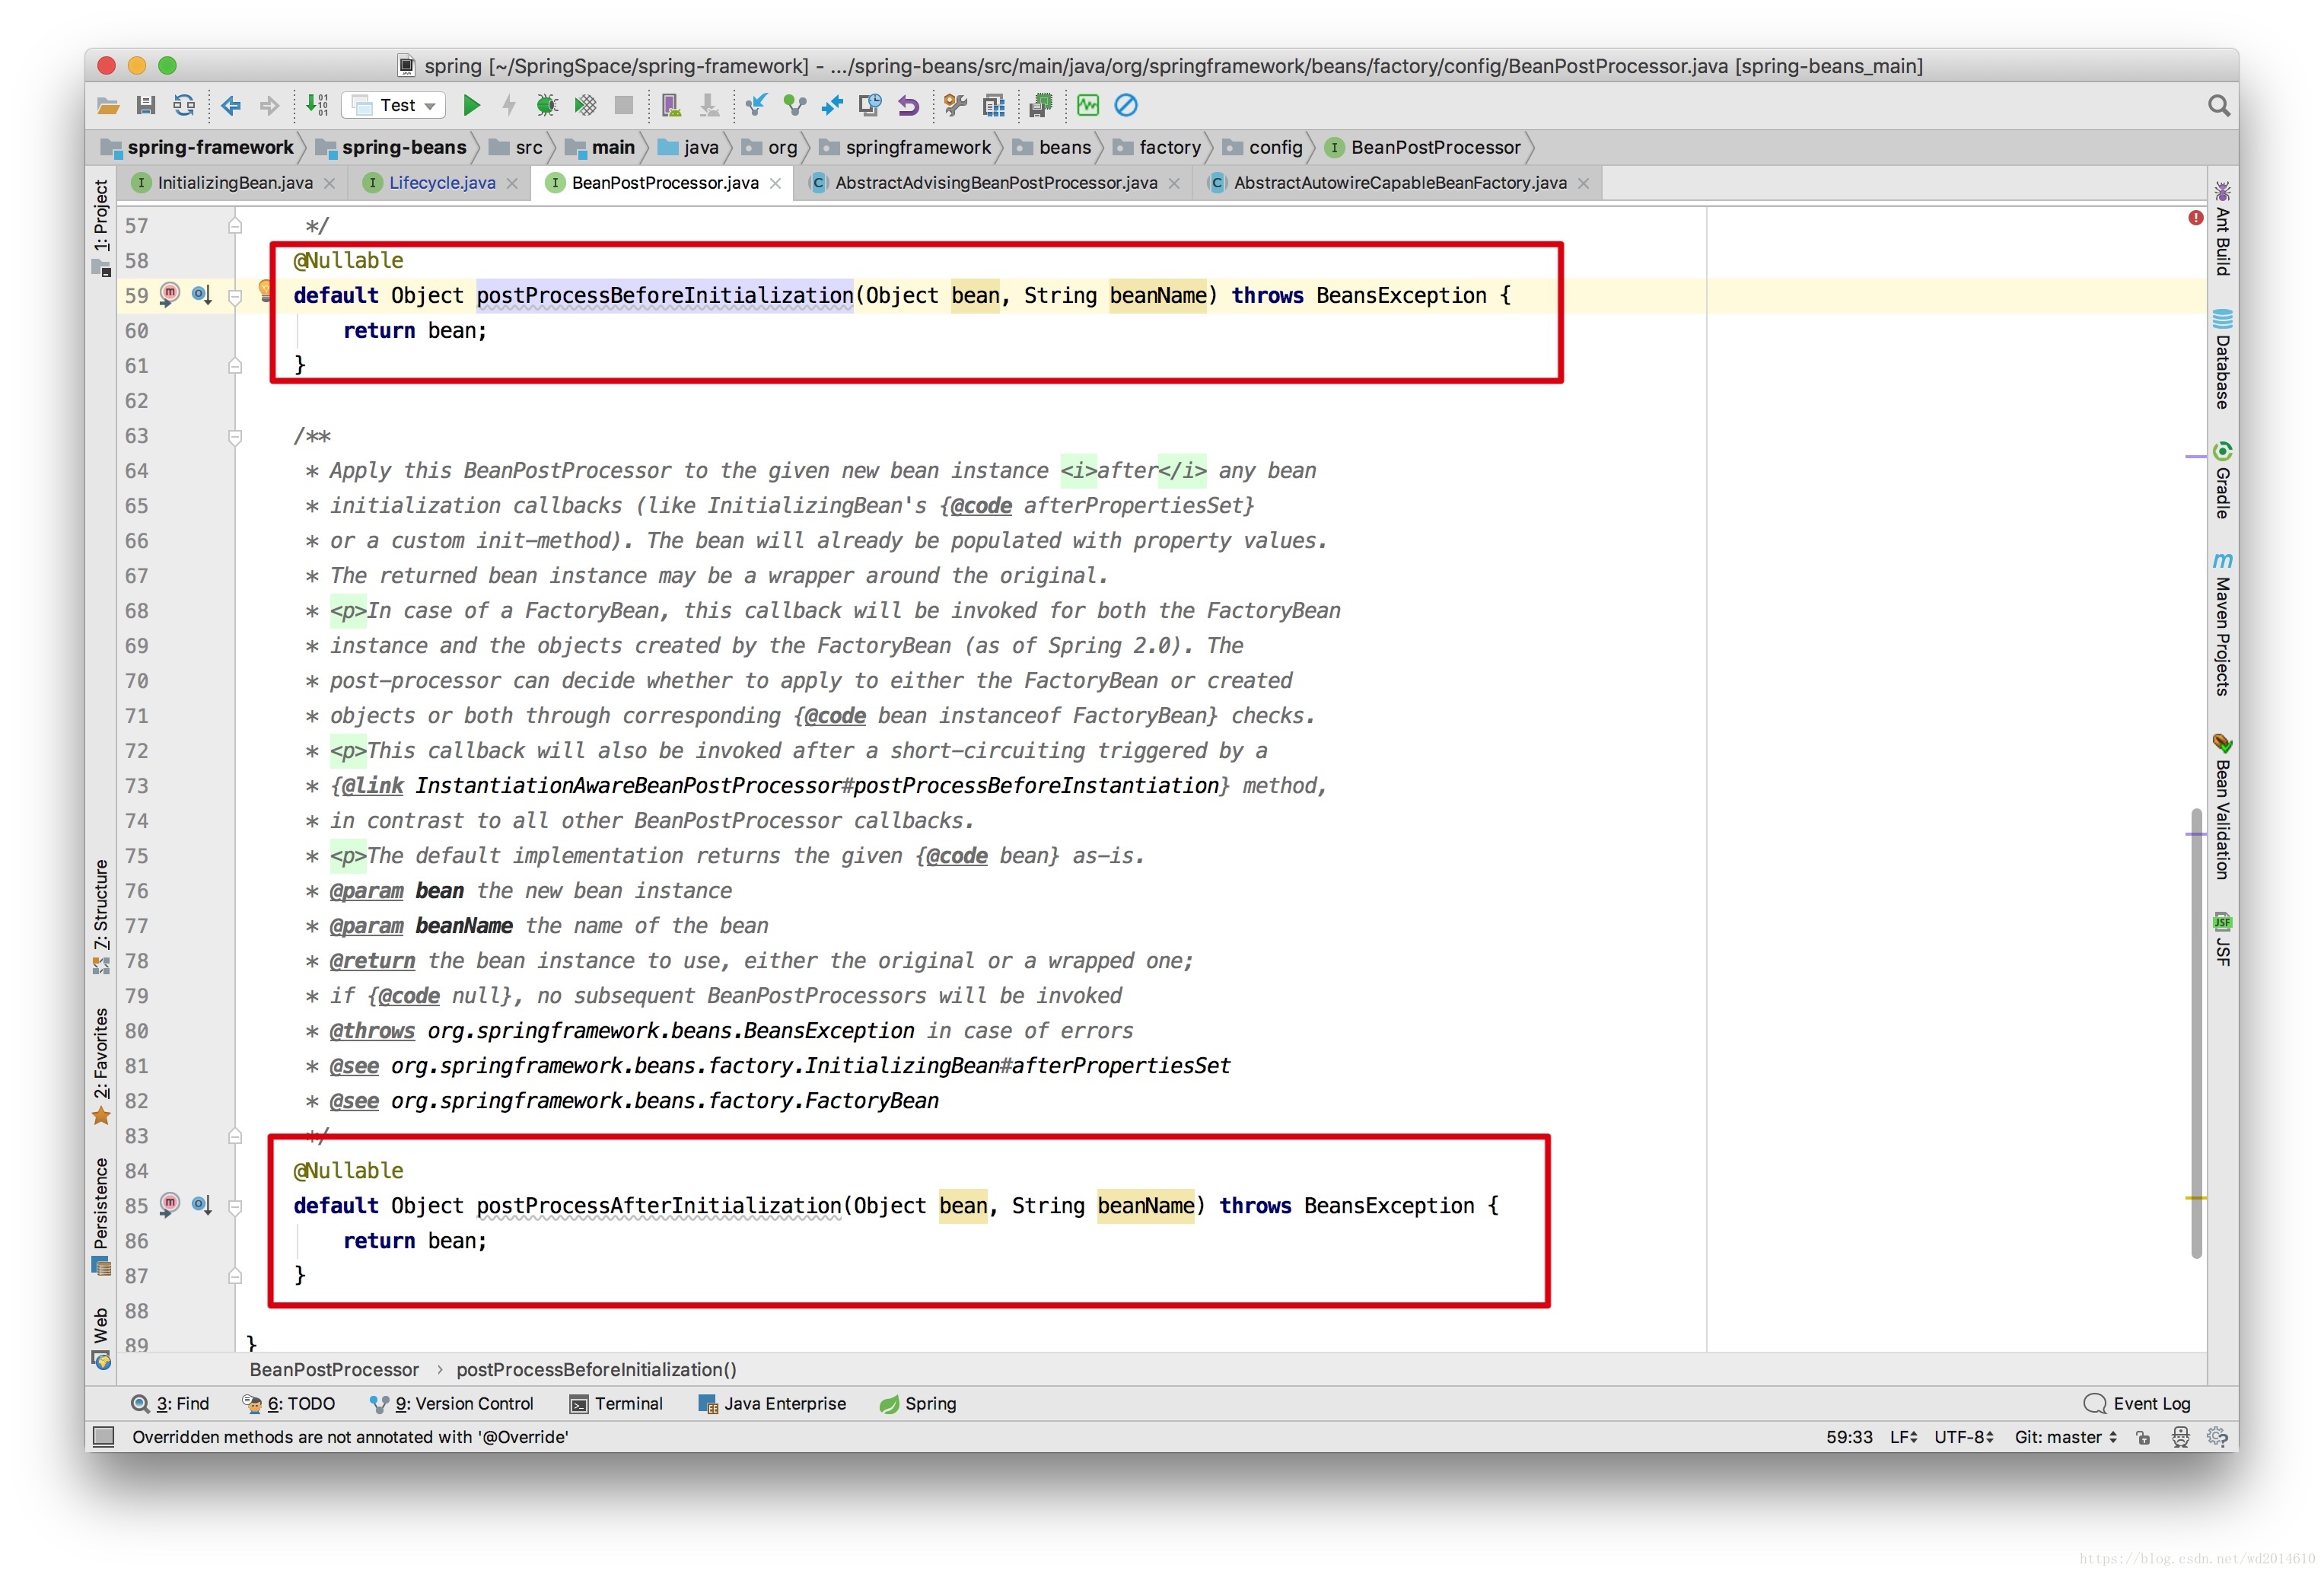This screenshot has width=2324, height=1574.
Task: Click the factory folder breadcrumb
Action: [1157, 147]
